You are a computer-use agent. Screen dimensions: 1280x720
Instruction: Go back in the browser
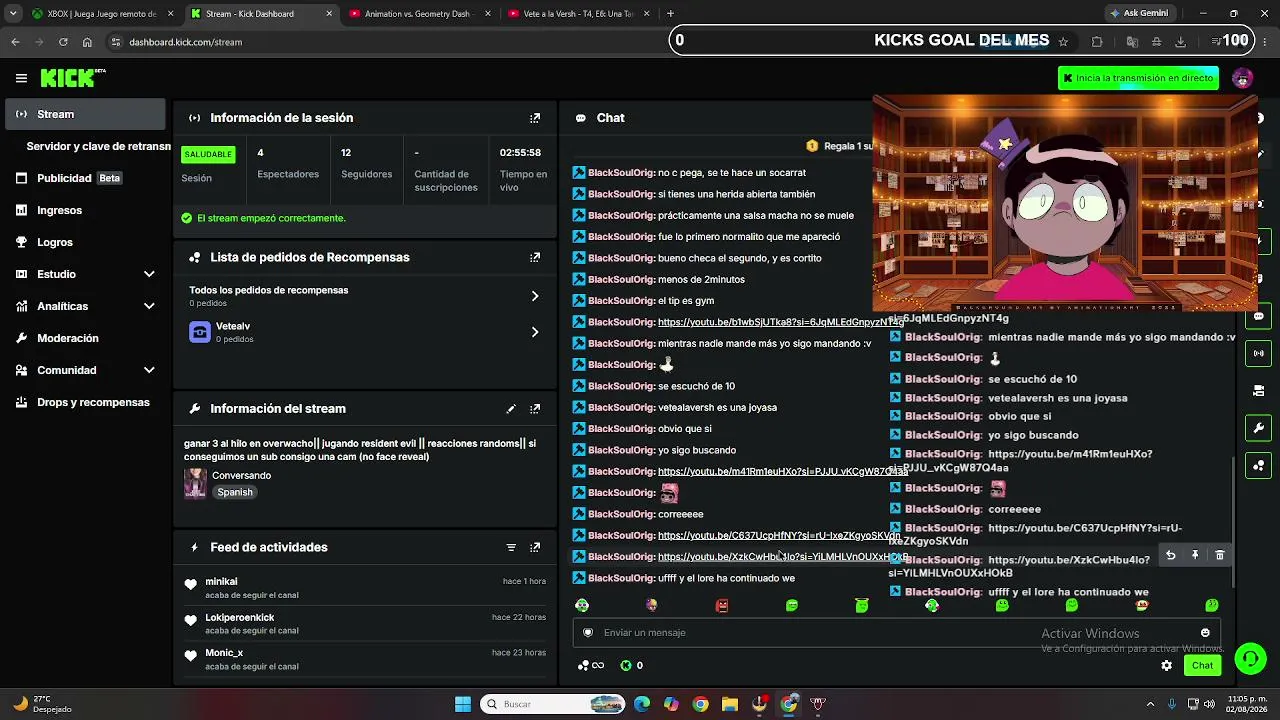click(15, 42)
